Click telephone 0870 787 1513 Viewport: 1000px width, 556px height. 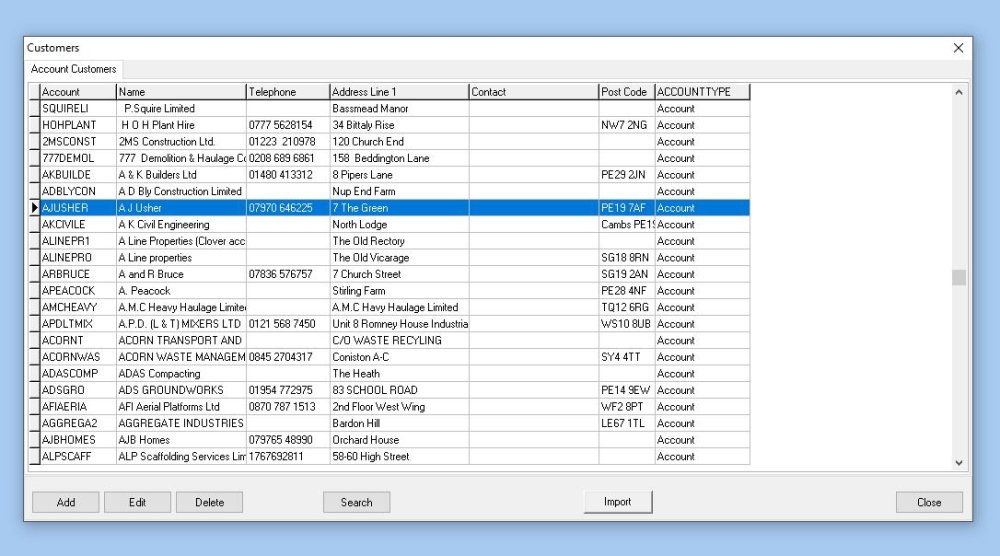click(282, 407)
